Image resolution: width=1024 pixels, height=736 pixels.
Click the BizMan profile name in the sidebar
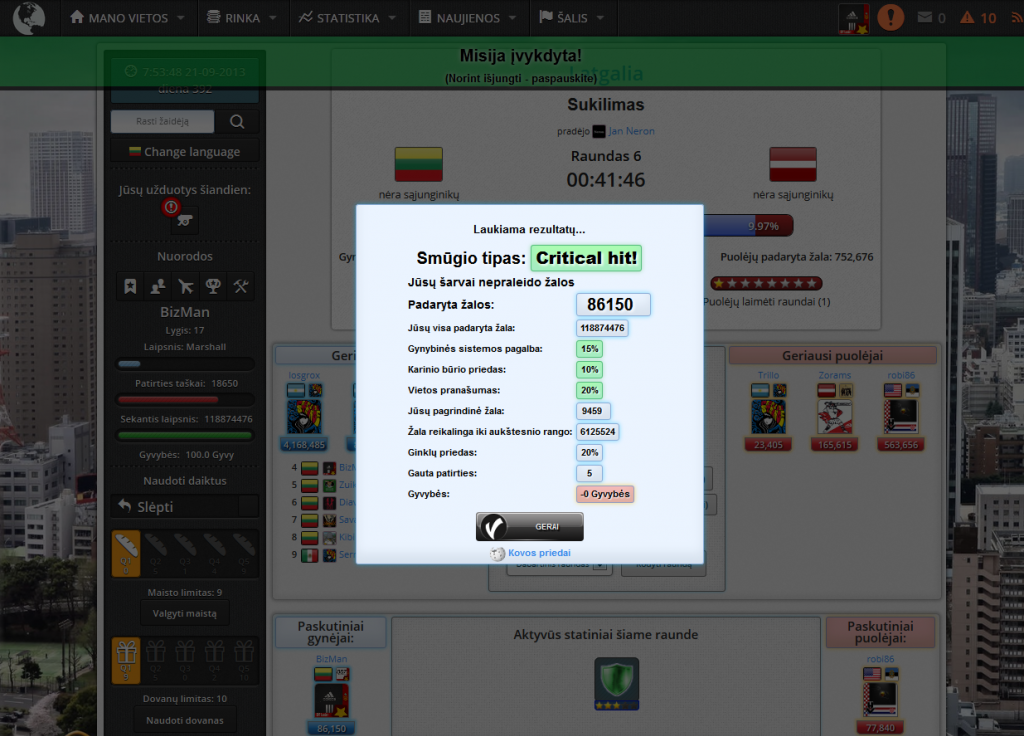pyautogui.click(x=185, y=312)
